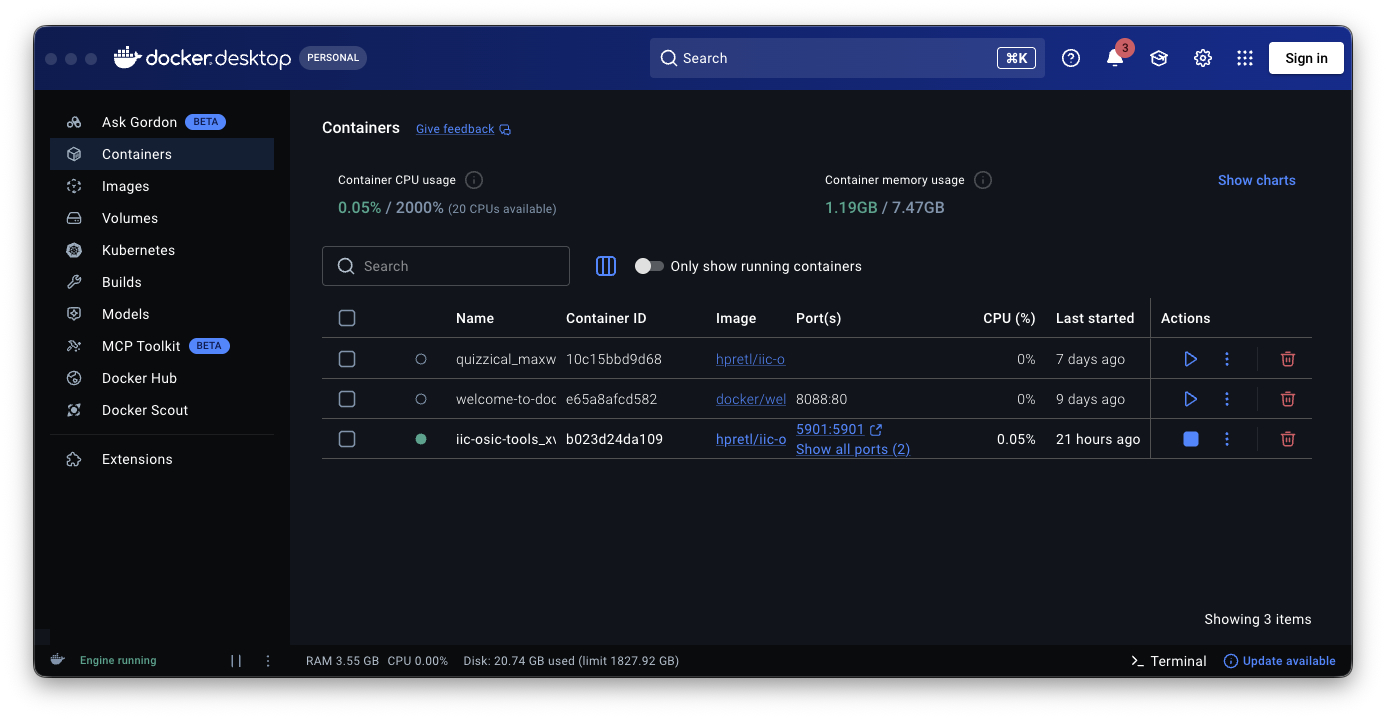Open the apps grid icon in header
This screenshot has width=1386, height=719.
pos(1244,58)
